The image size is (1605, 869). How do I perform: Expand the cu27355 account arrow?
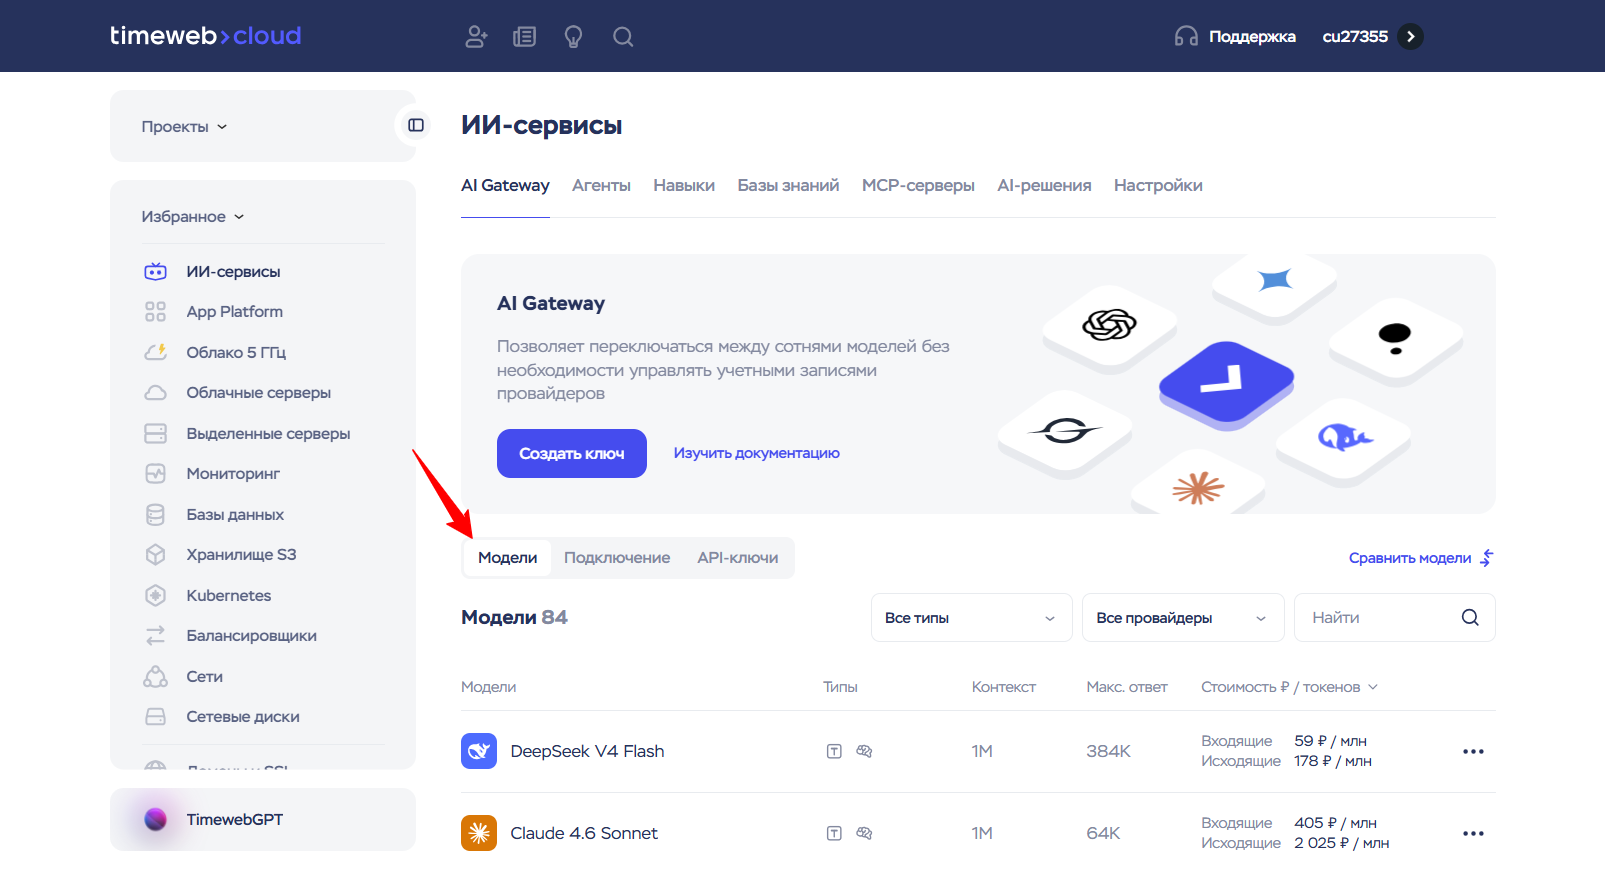[1410, 36]
